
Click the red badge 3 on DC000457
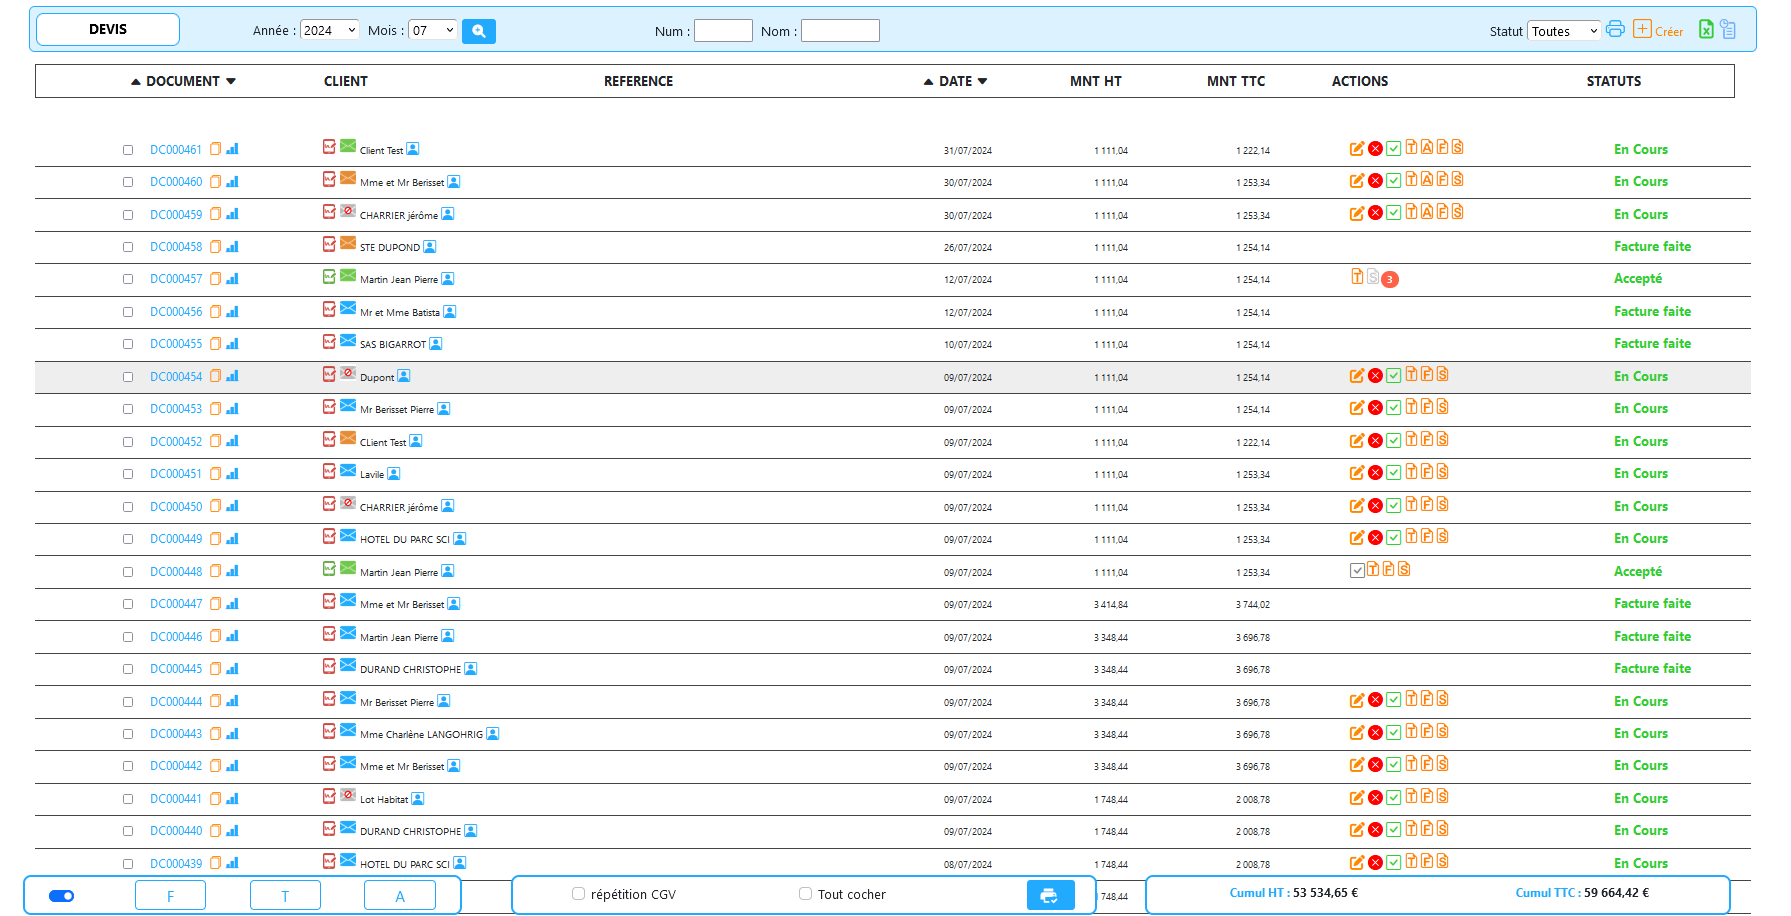coord(1390,280)
